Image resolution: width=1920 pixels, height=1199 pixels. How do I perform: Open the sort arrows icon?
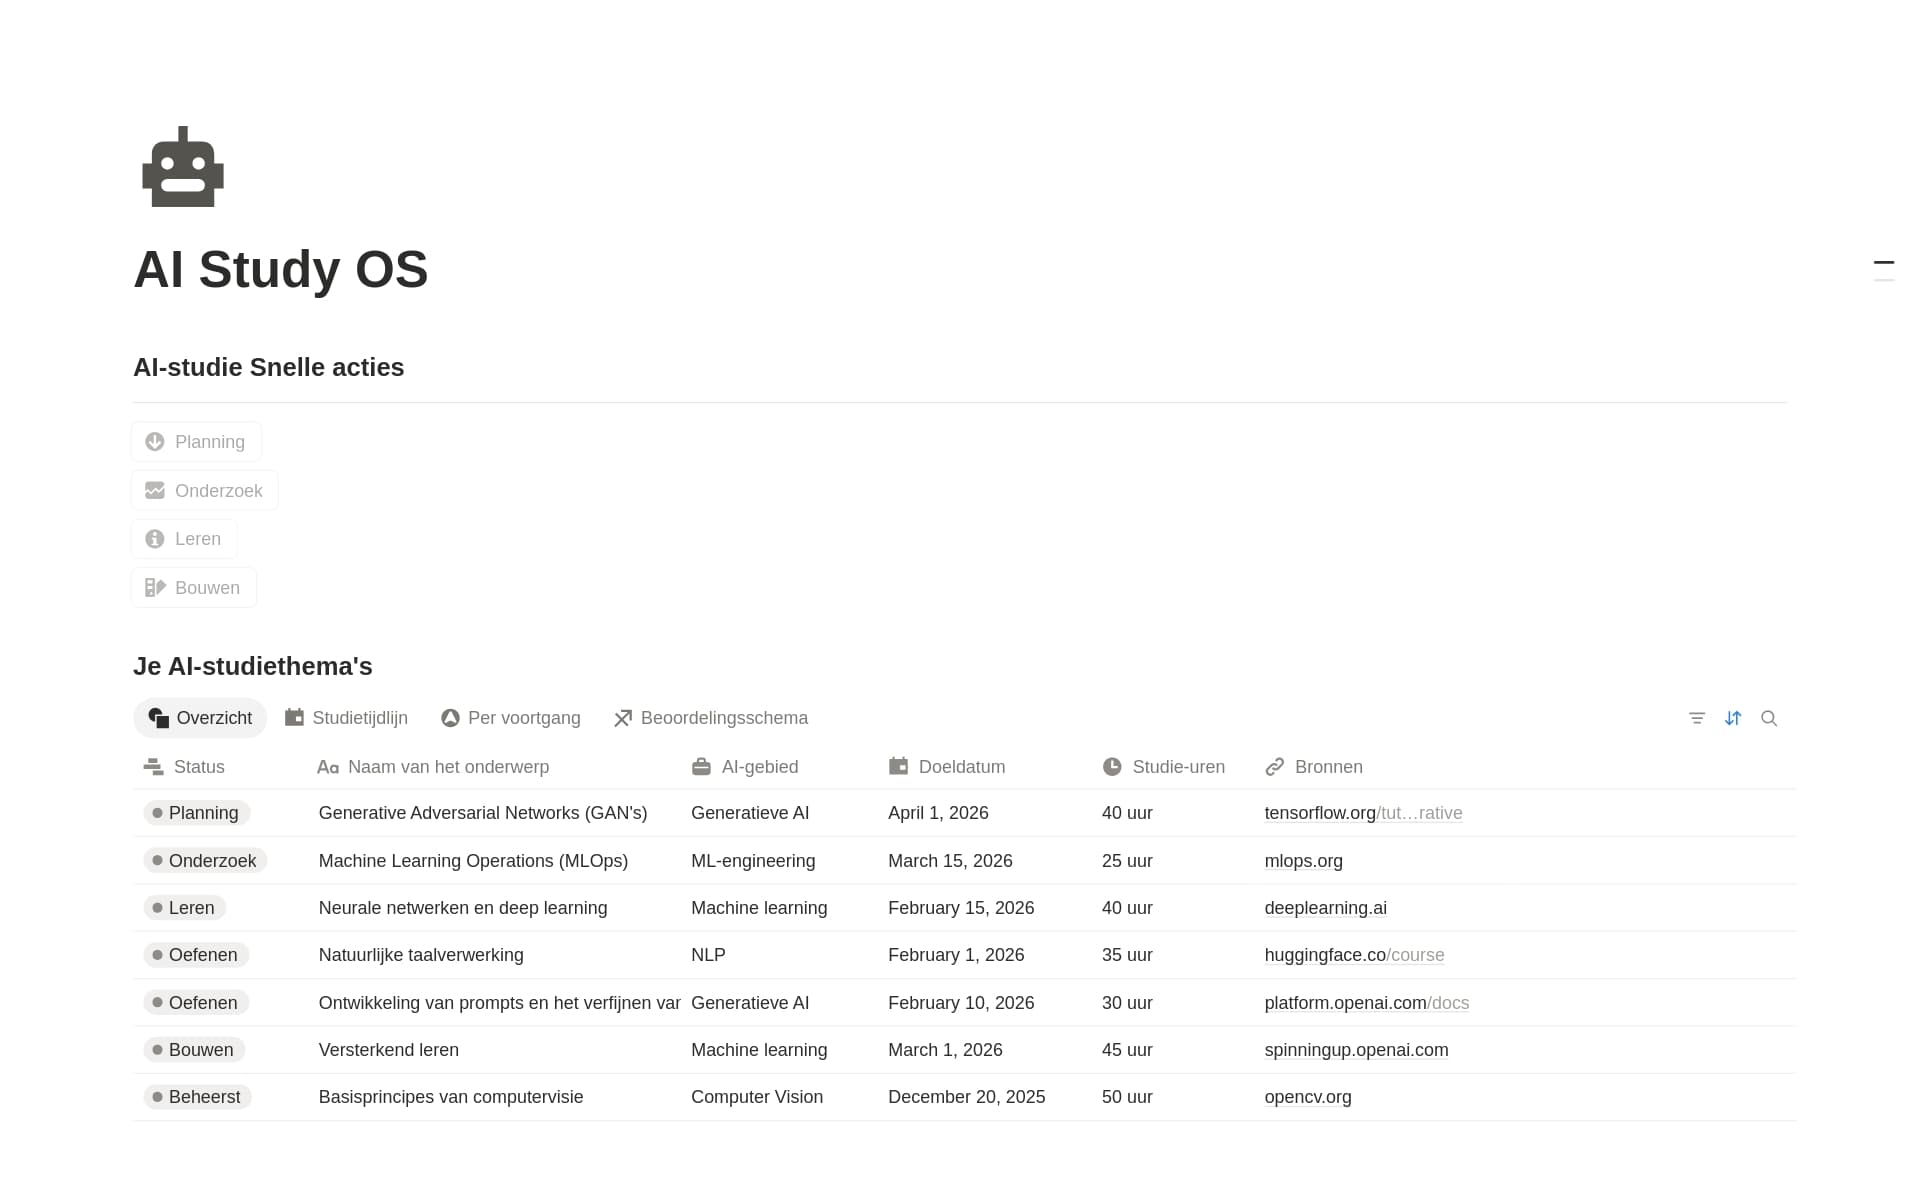point(1733,718)
